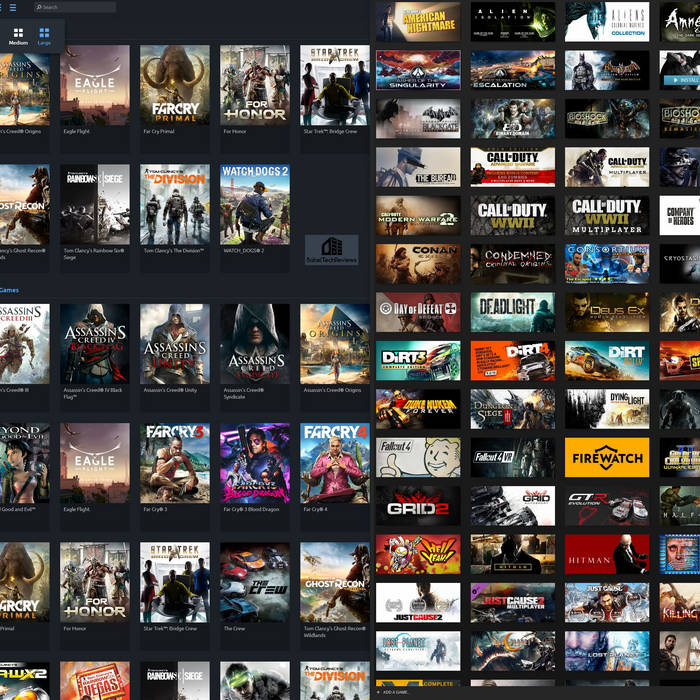Select the DiRT Rally tile
700x700 pixels.
(607, 361)
